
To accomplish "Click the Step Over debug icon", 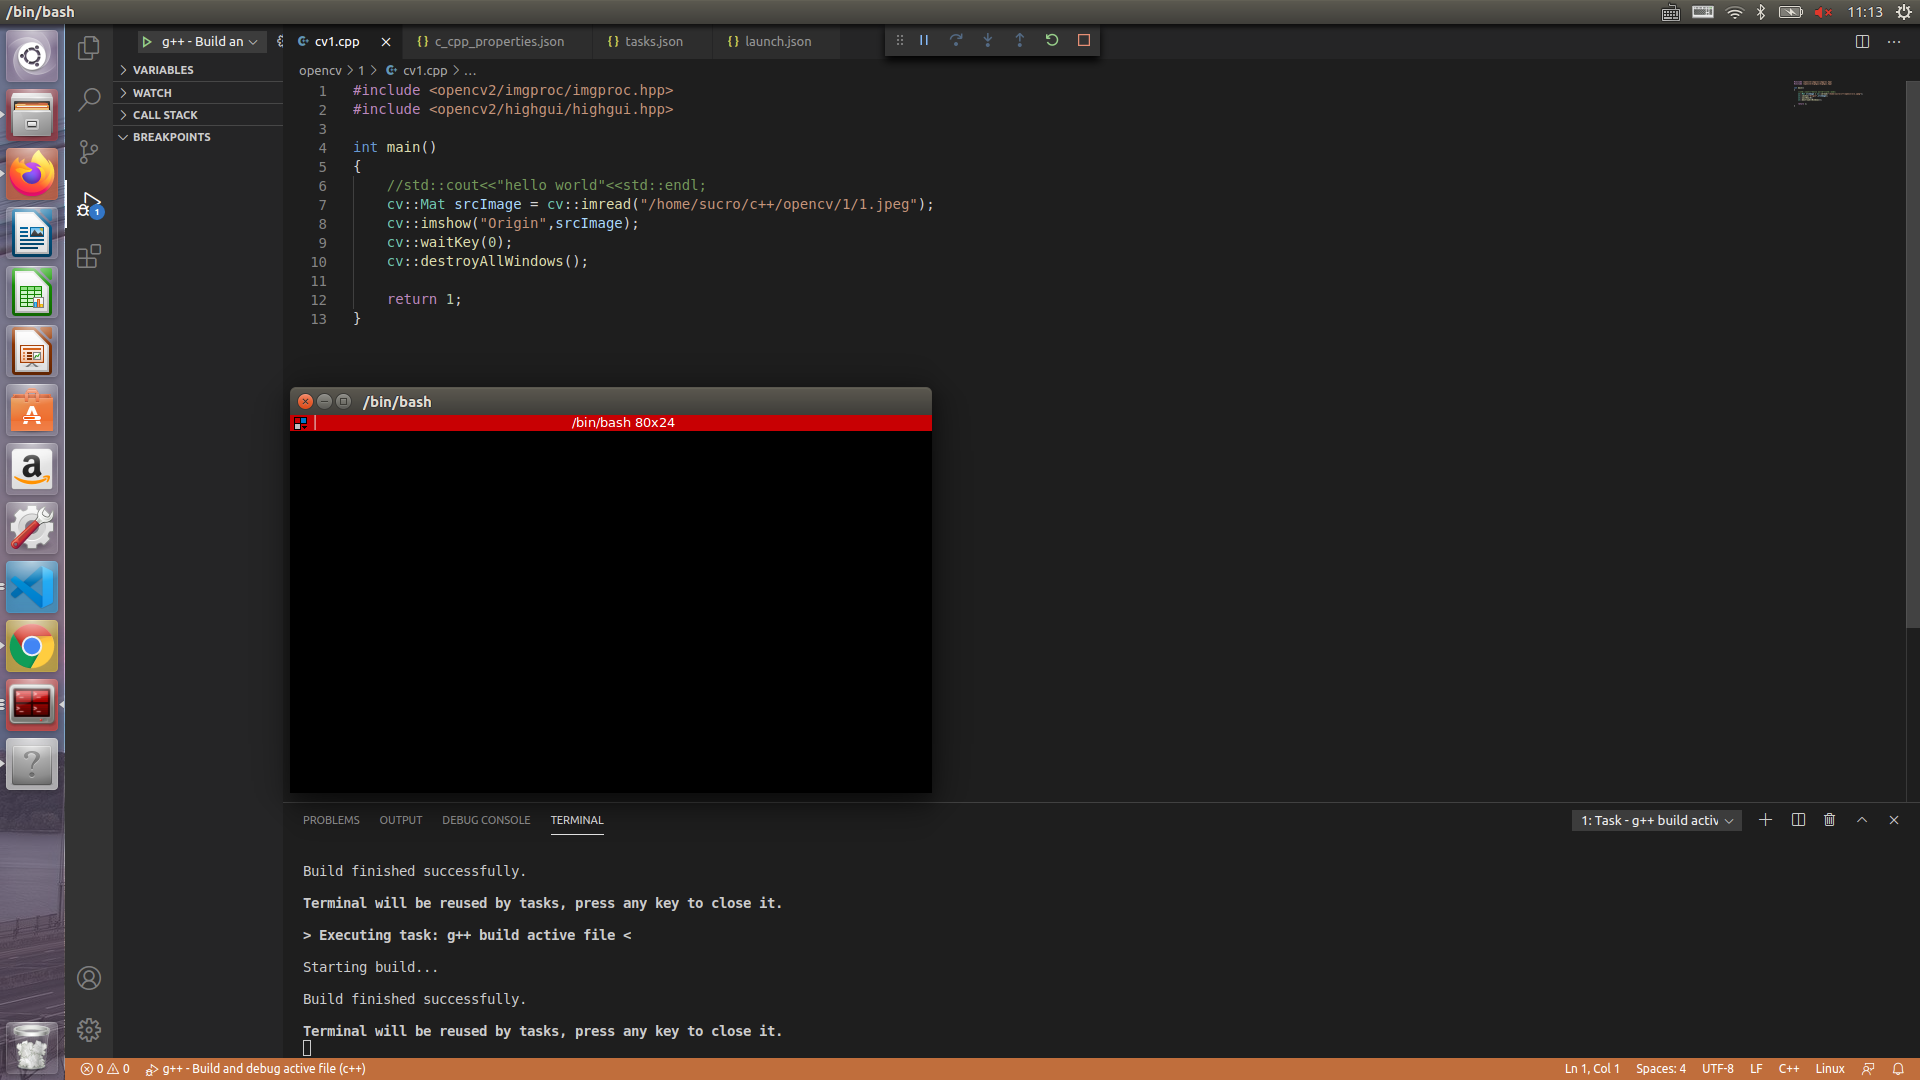I will pyautogui.click(x=956, y=40).
